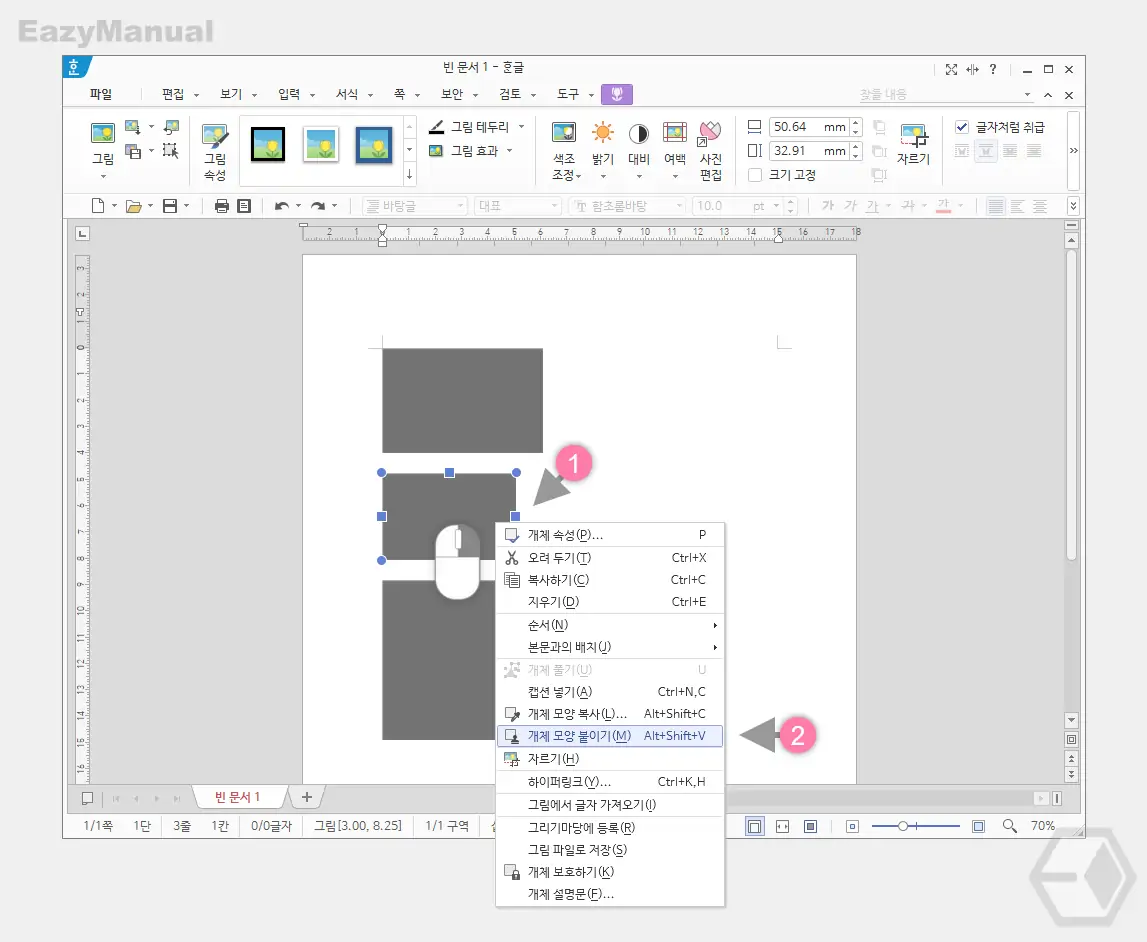The image size is (1147, 942).
Task: Click the 그림 (insert picture) icon
Action: pyautogui.click(x=103, y=134)
